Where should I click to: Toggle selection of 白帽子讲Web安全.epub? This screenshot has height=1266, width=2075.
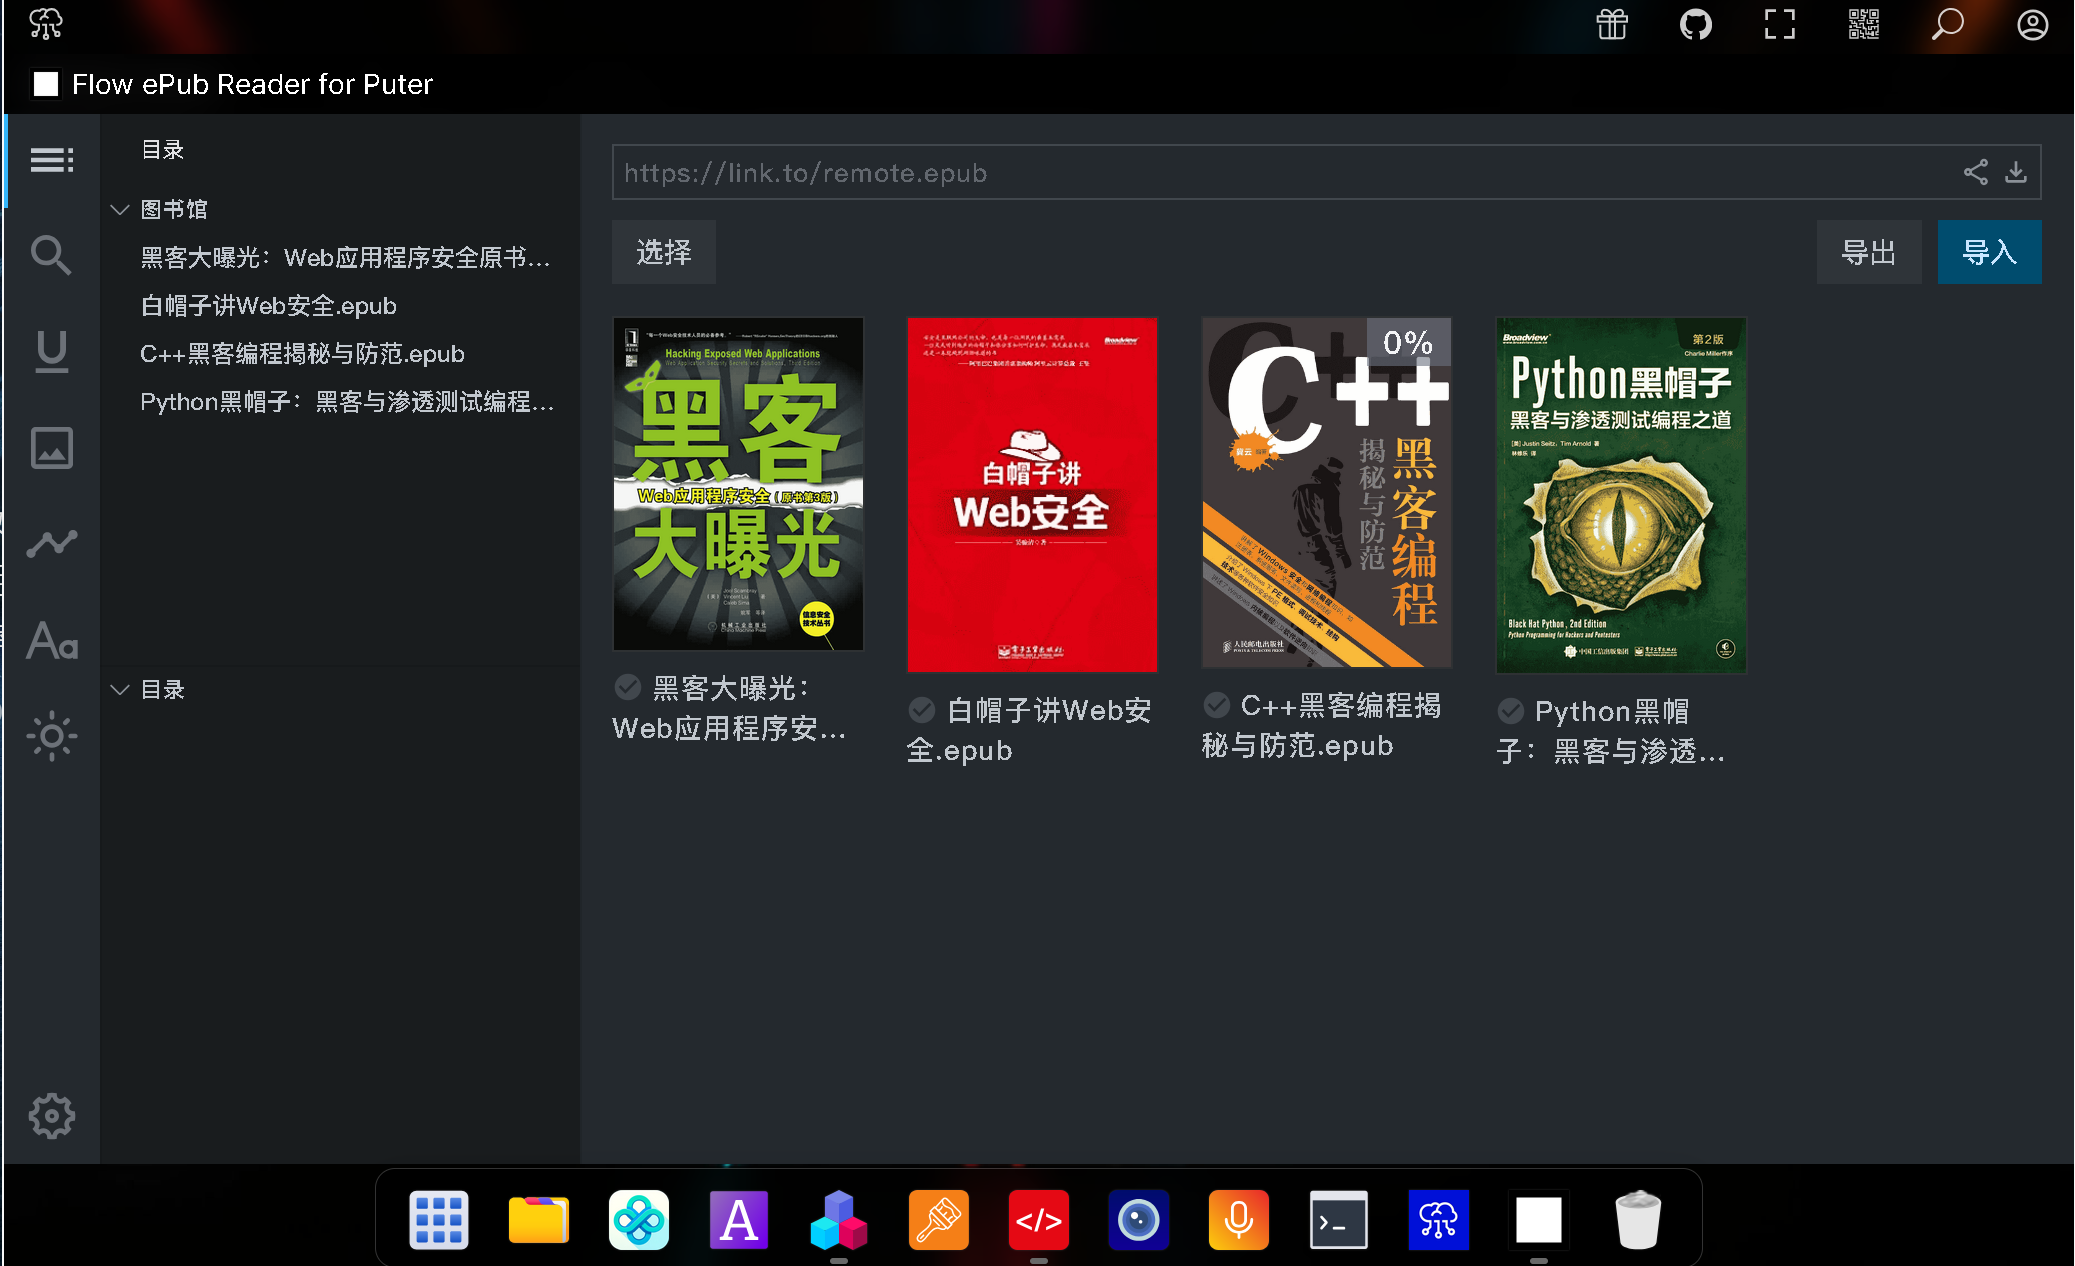tap(921, 710)
